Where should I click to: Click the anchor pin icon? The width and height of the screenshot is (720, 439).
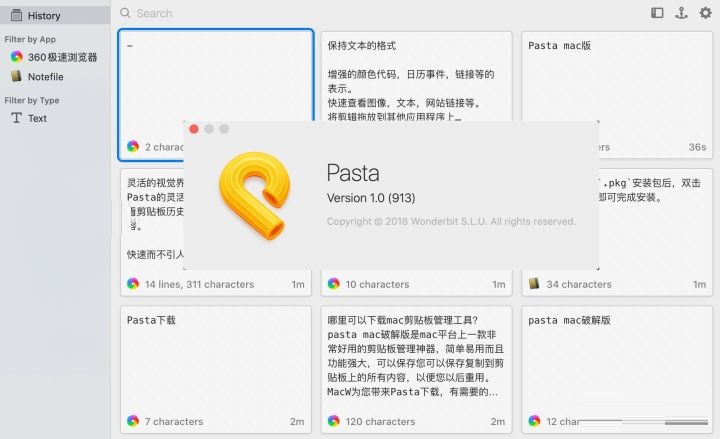(681, 13)
